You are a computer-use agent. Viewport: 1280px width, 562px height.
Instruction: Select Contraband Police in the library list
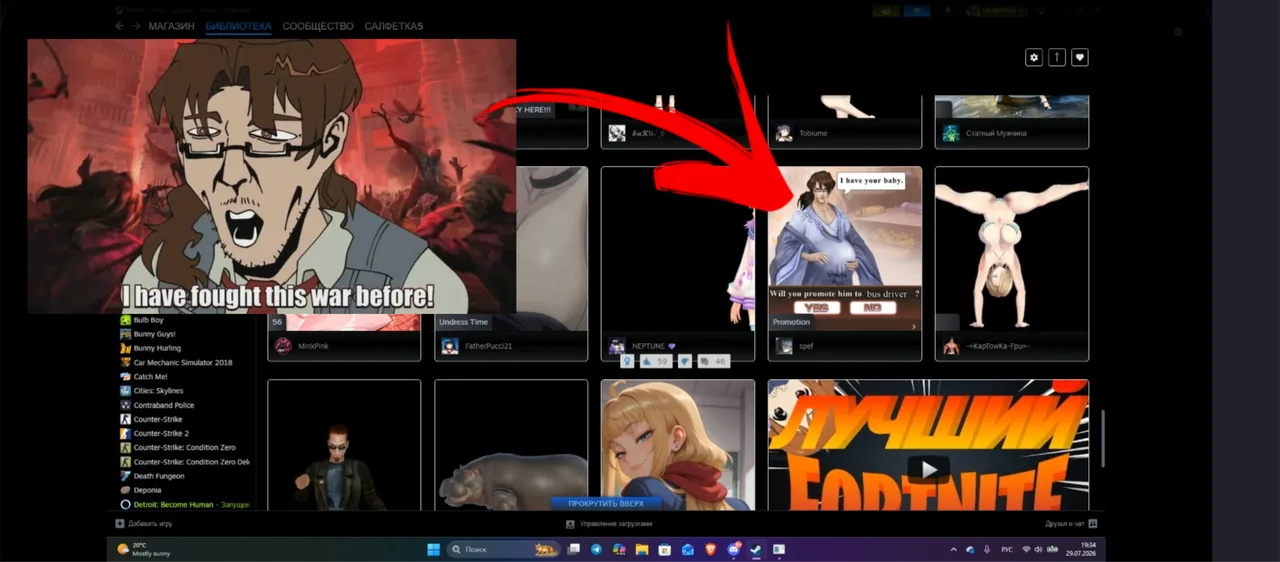tap(163, 405)
